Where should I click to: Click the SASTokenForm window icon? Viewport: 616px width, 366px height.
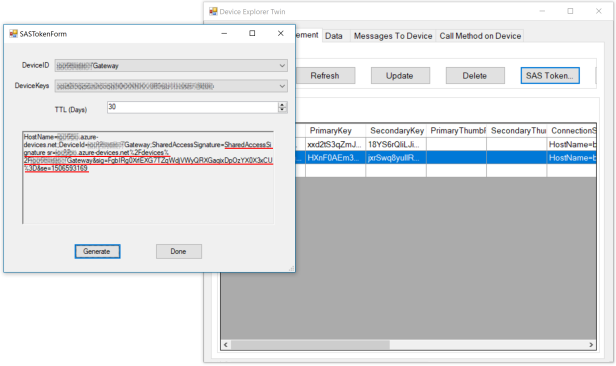[13, 34]
